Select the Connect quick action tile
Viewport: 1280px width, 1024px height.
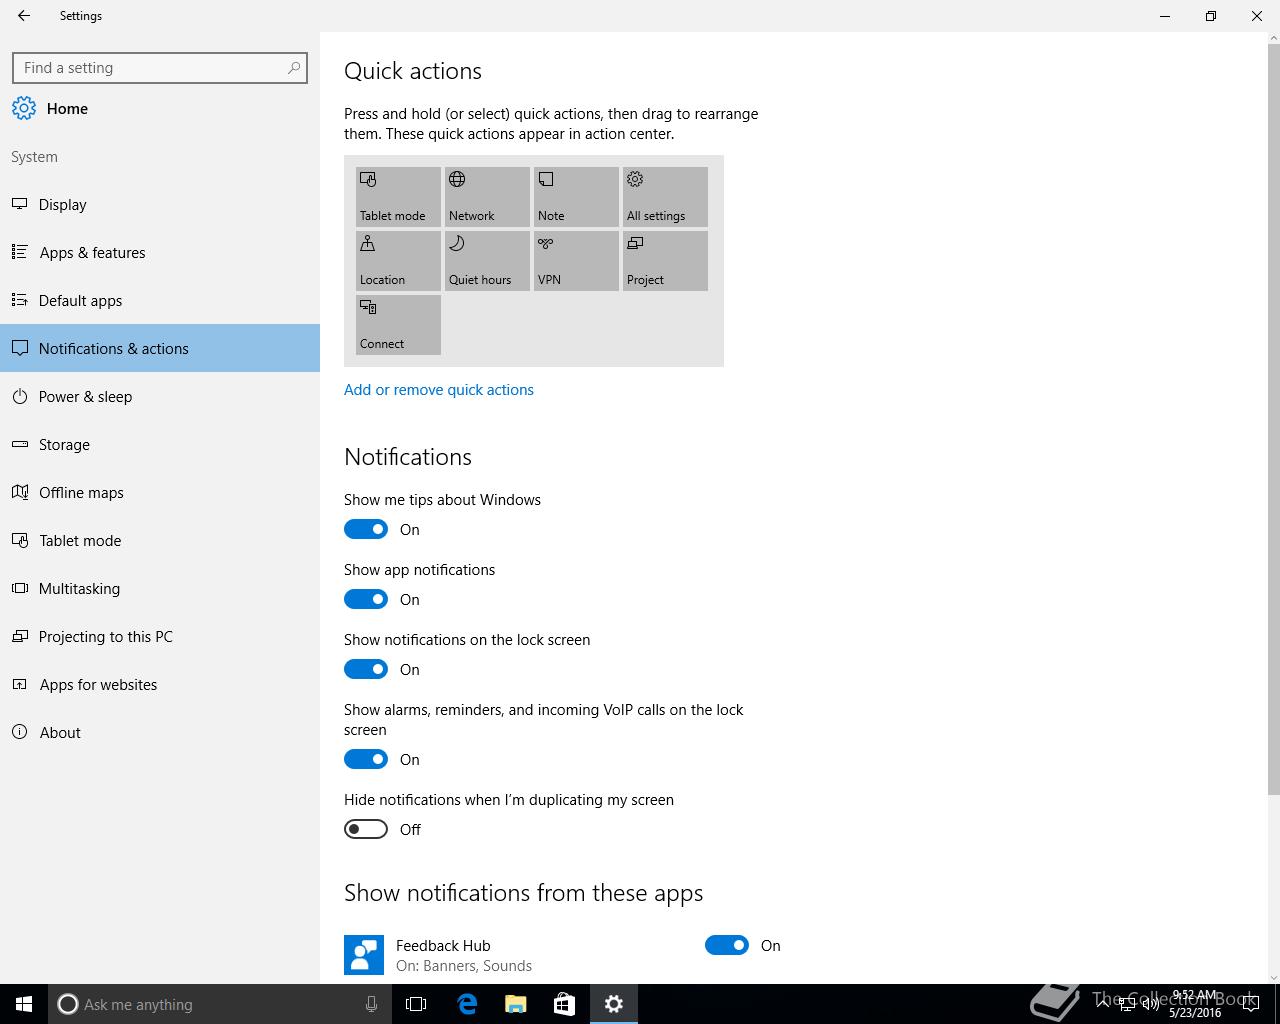pyautogui.click(x=398, y=325)
